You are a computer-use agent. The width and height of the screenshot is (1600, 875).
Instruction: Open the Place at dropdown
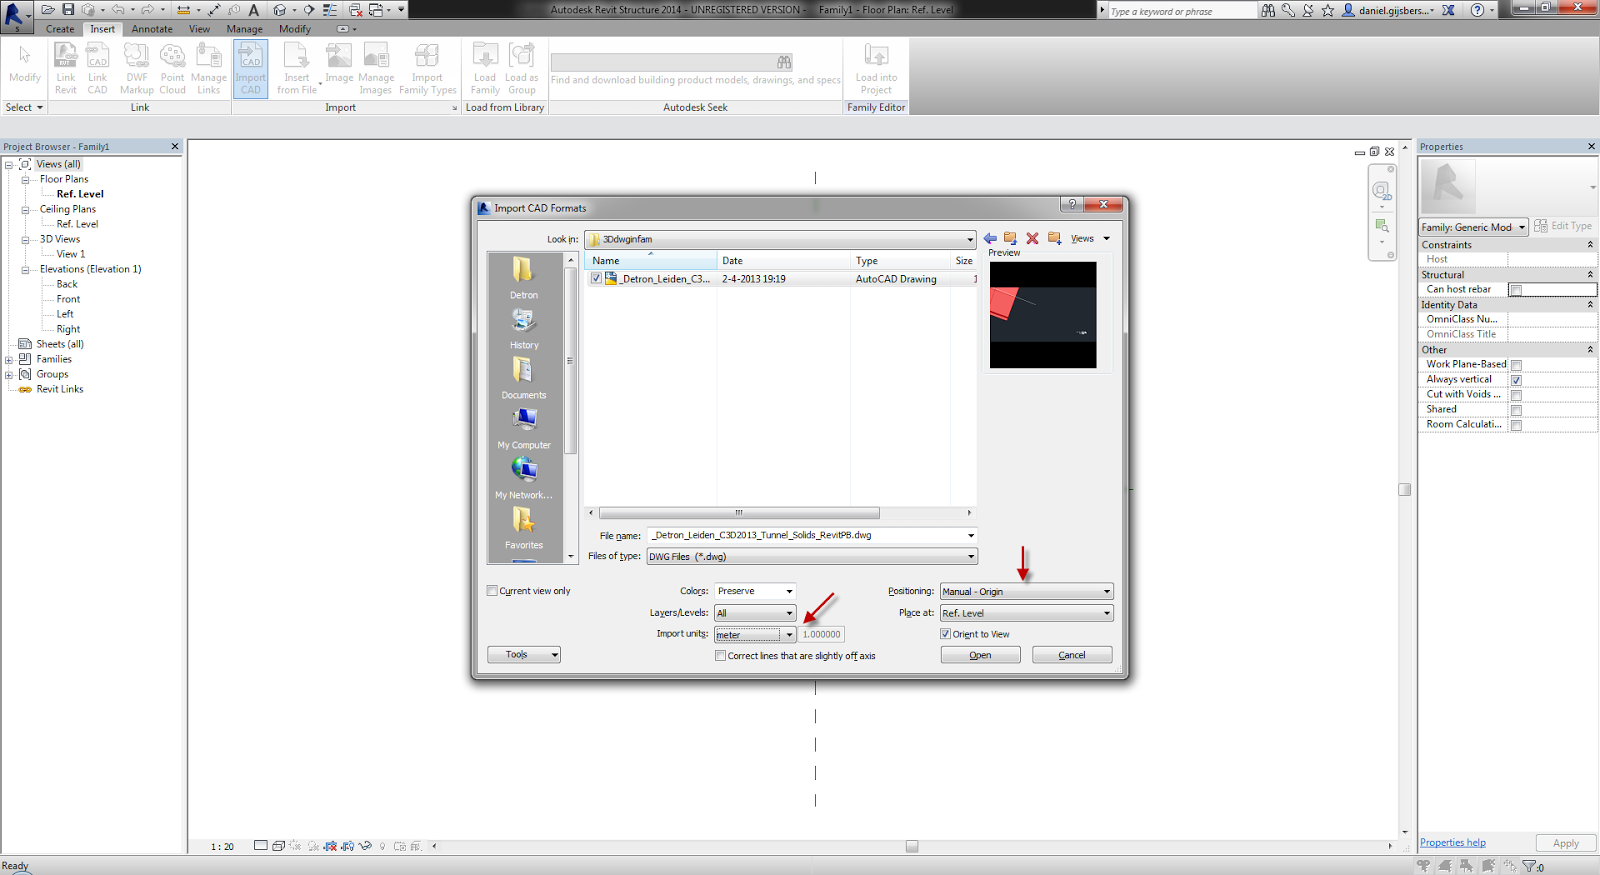pos(1026,613)
